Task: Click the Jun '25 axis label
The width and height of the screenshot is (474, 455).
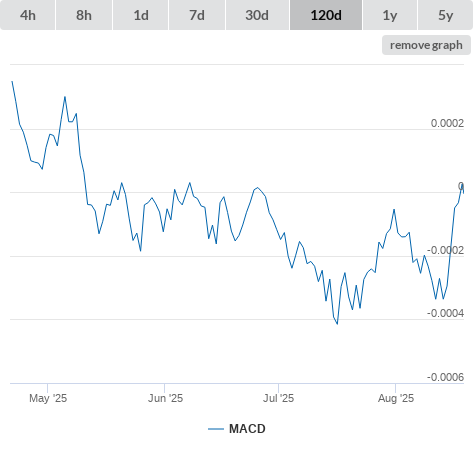Action: click(x=165, y=398)
